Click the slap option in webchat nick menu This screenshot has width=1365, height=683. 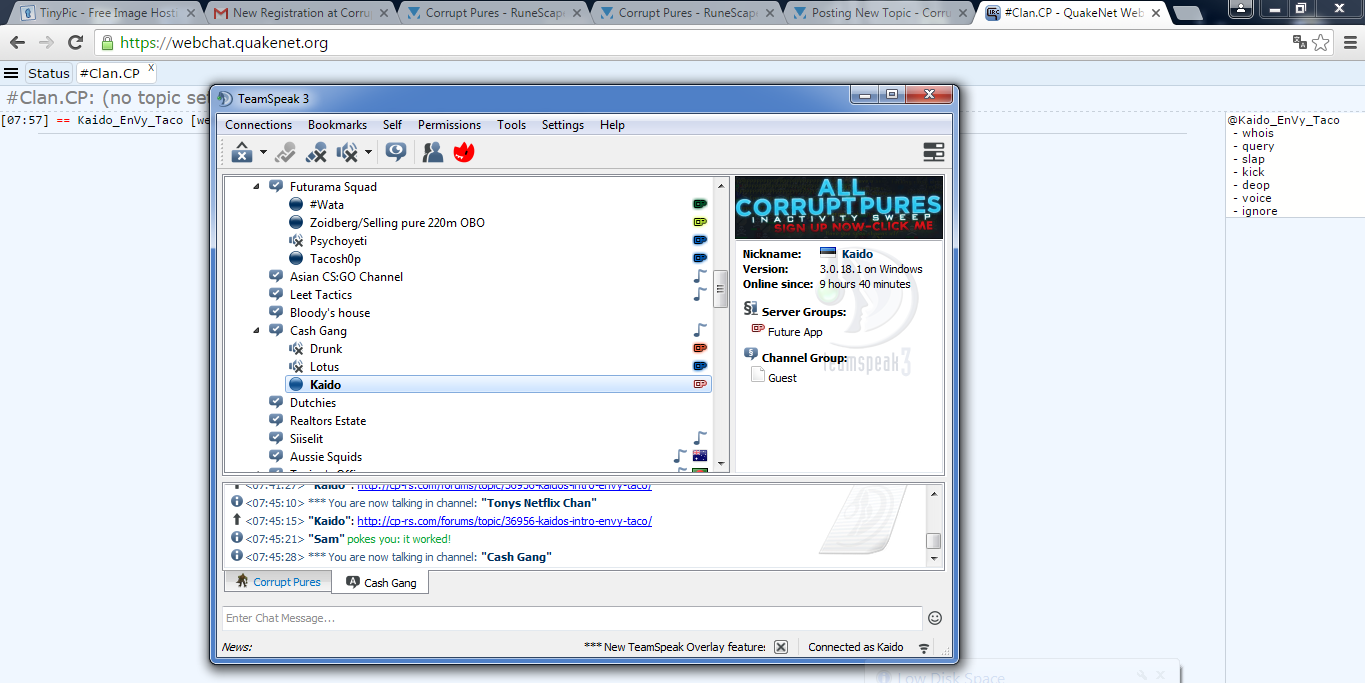1254,159
